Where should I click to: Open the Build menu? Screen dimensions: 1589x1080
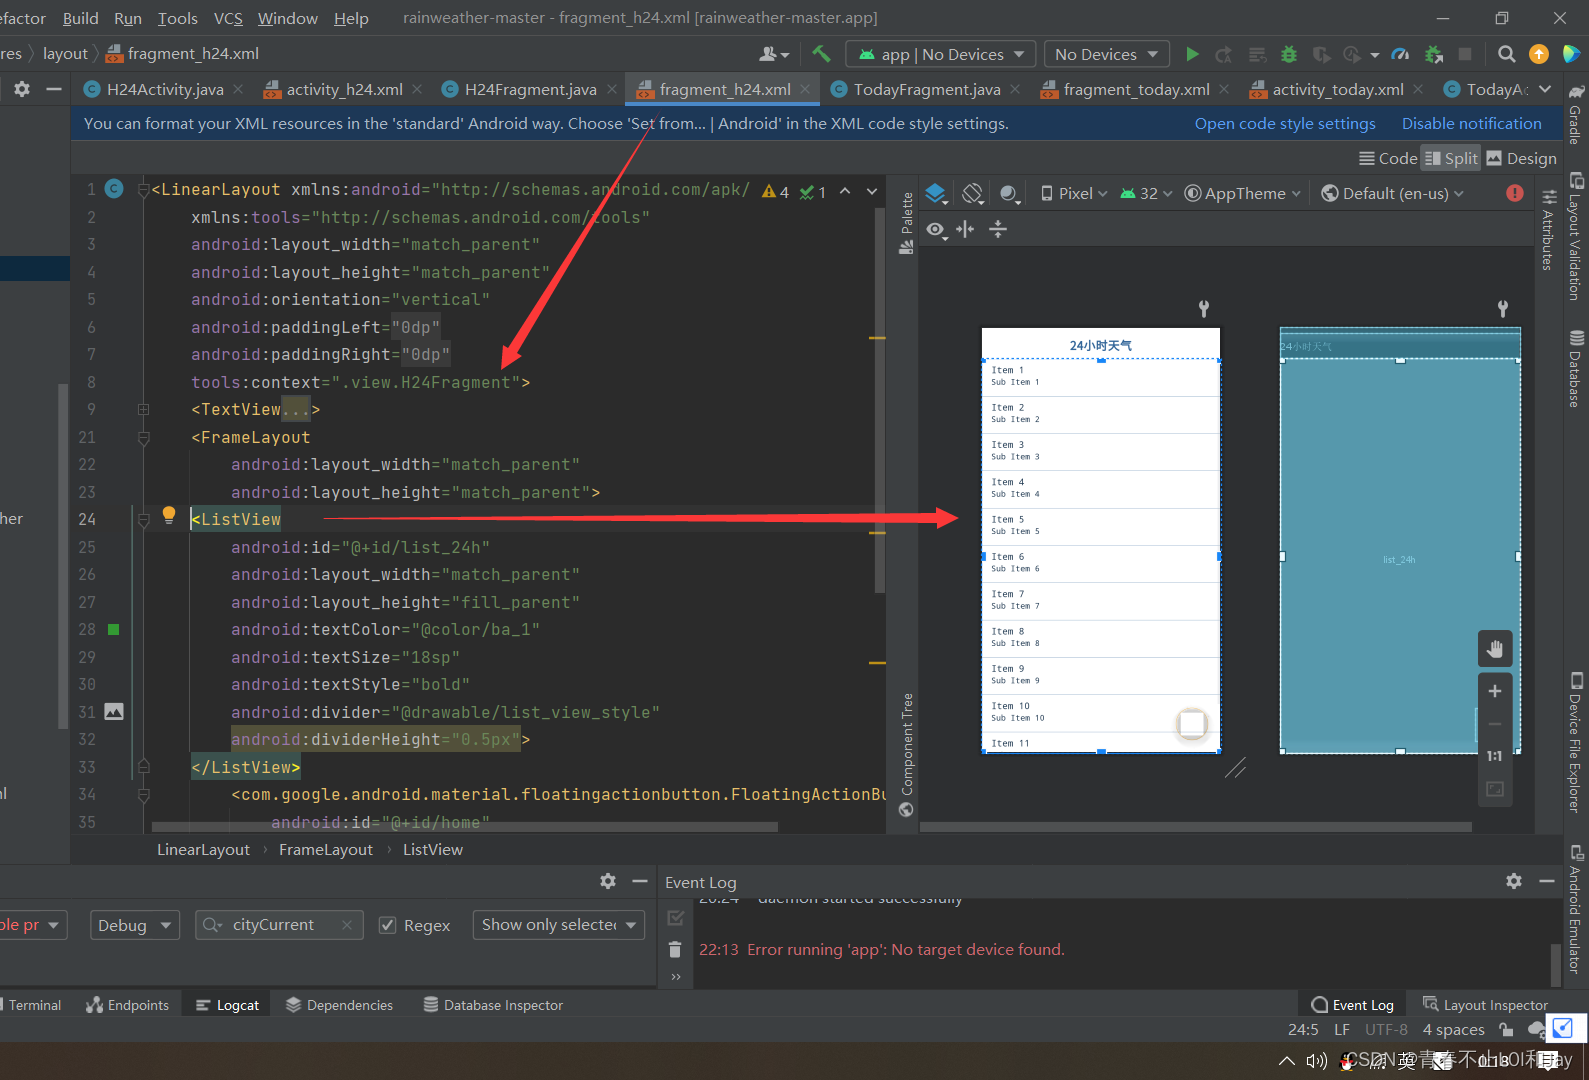[80, 18]
